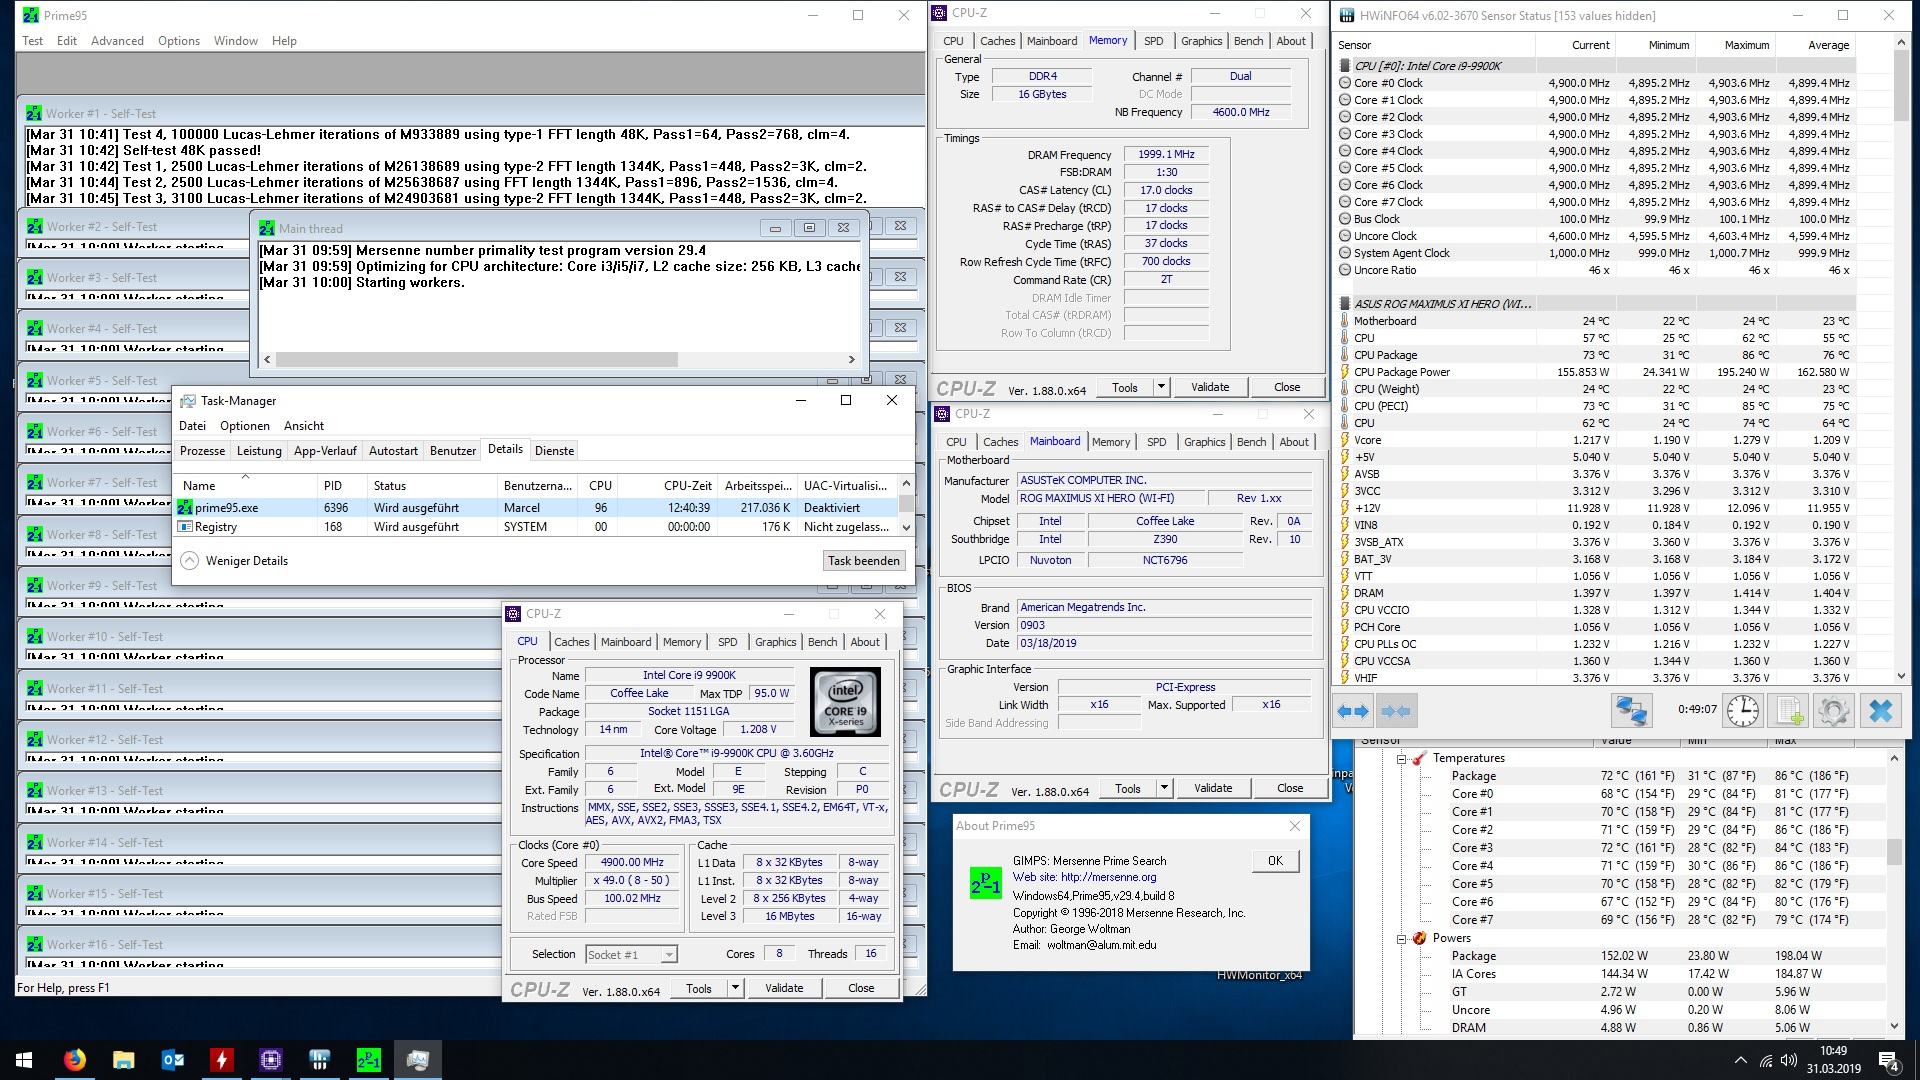Switch to Leistung tab in Task-Manager
1920x1080 pixels.
[x=259, y=451]
